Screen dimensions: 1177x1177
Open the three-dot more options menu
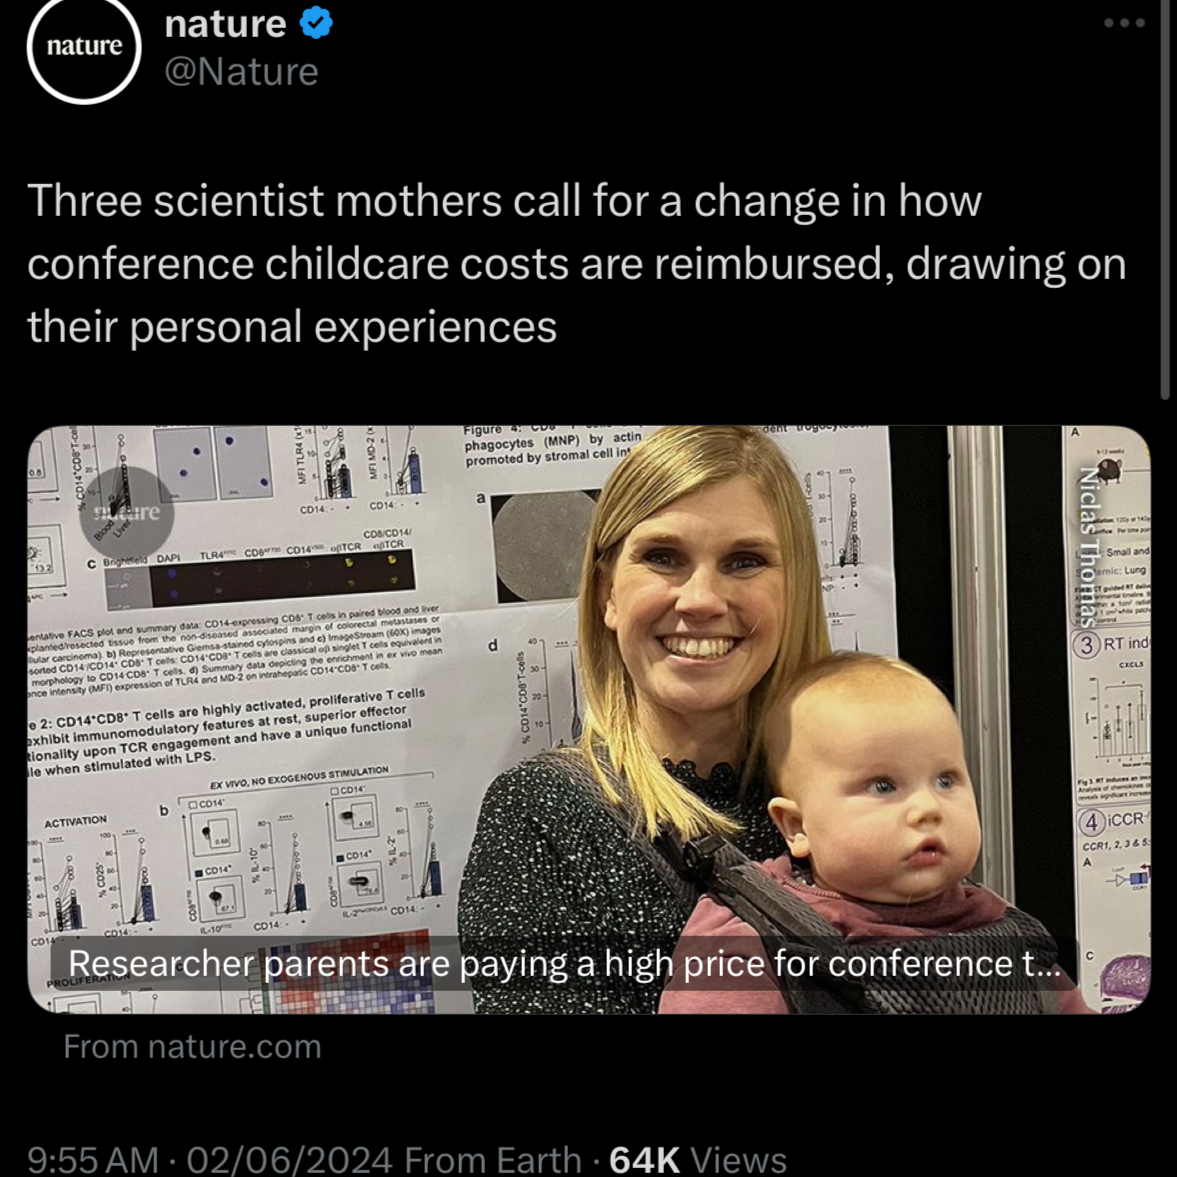tap(1124, 23)
